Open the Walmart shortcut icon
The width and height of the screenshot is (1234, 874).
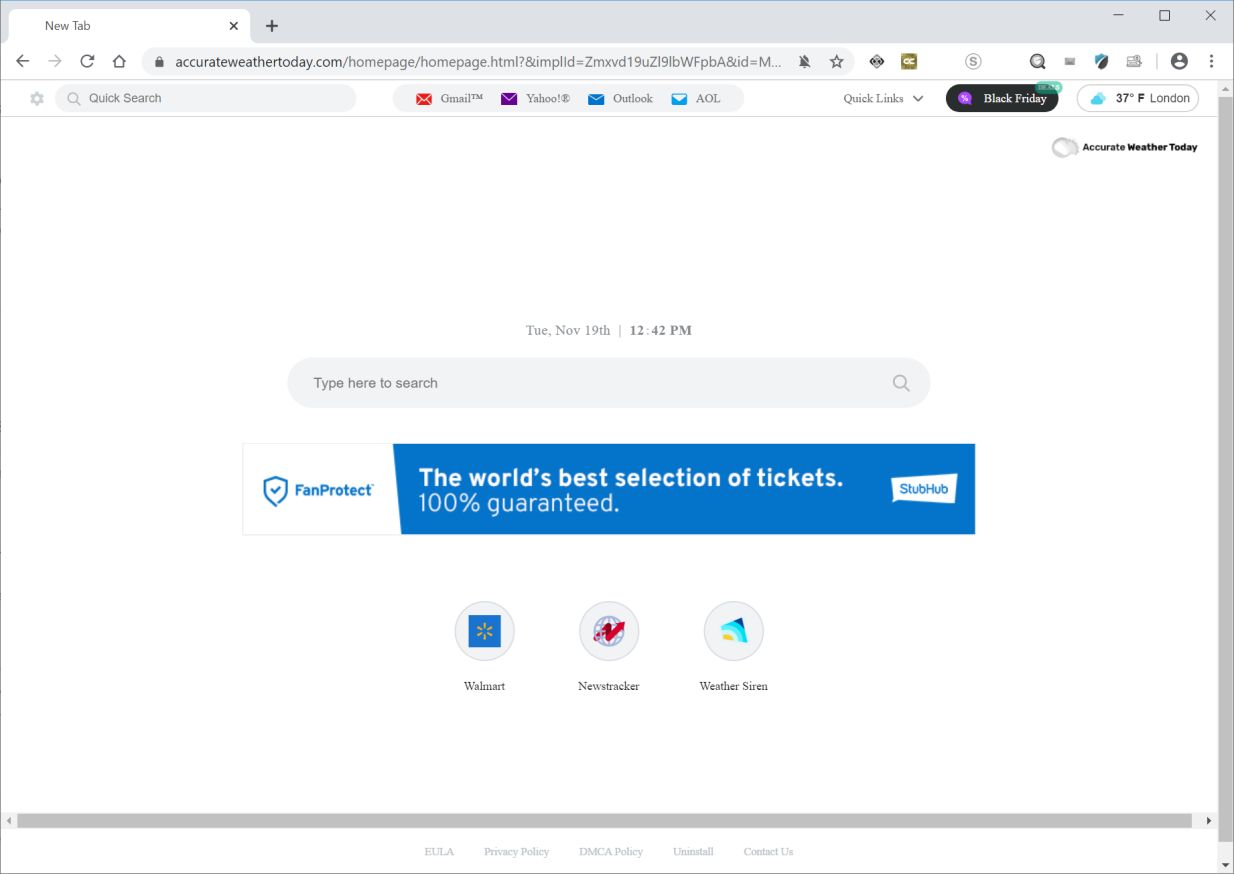(484, 631)
